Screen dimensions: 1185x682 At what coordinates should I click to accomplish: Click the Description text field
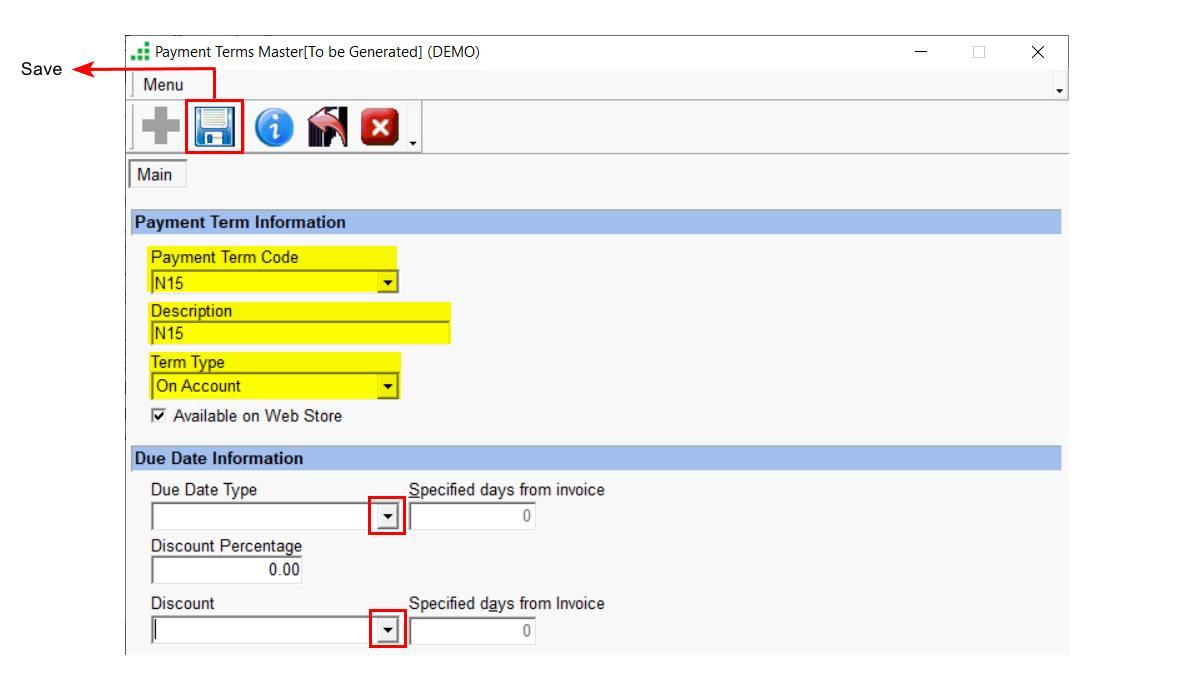pos(300,334)
